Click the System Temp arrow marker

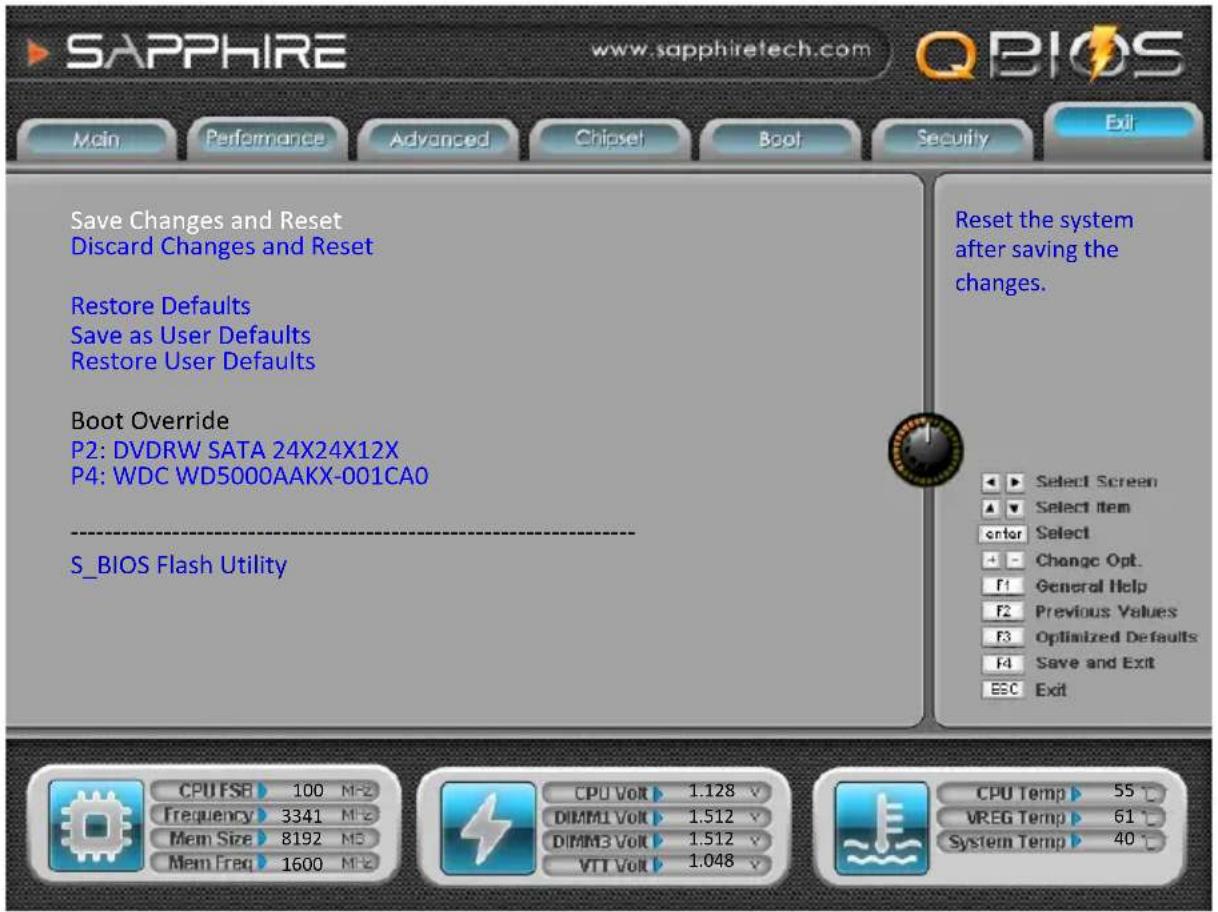point(1077,842)
